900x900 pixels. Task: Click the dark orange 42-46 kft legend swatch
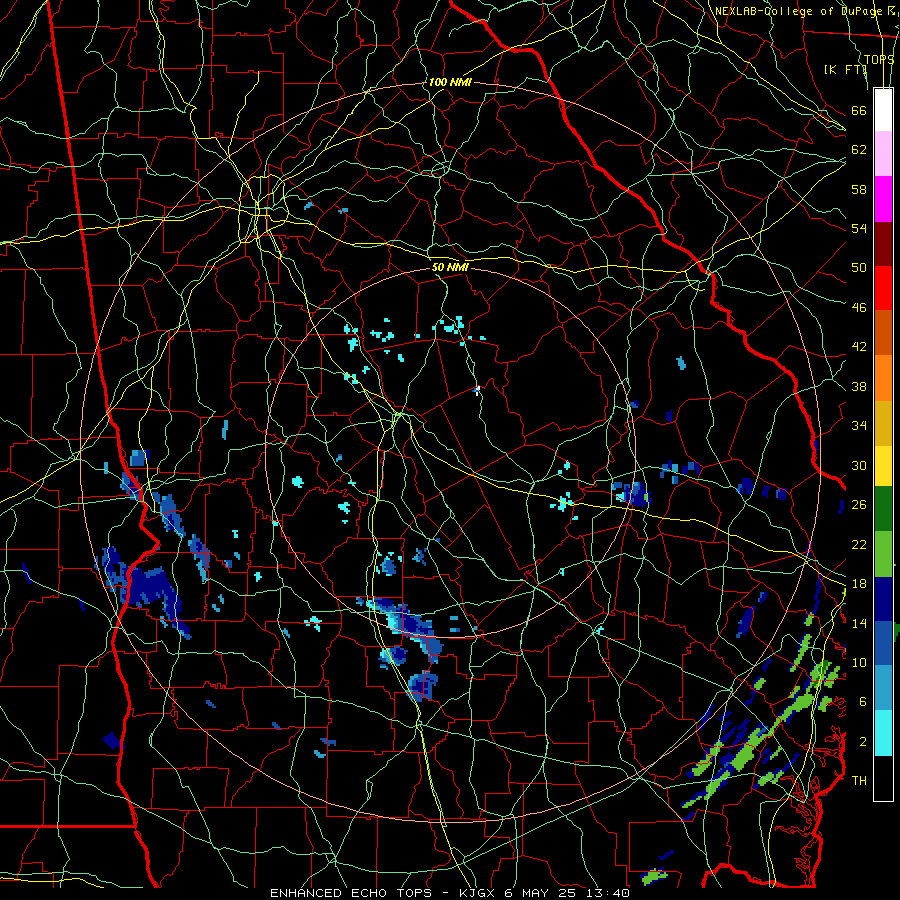point(883,332)
